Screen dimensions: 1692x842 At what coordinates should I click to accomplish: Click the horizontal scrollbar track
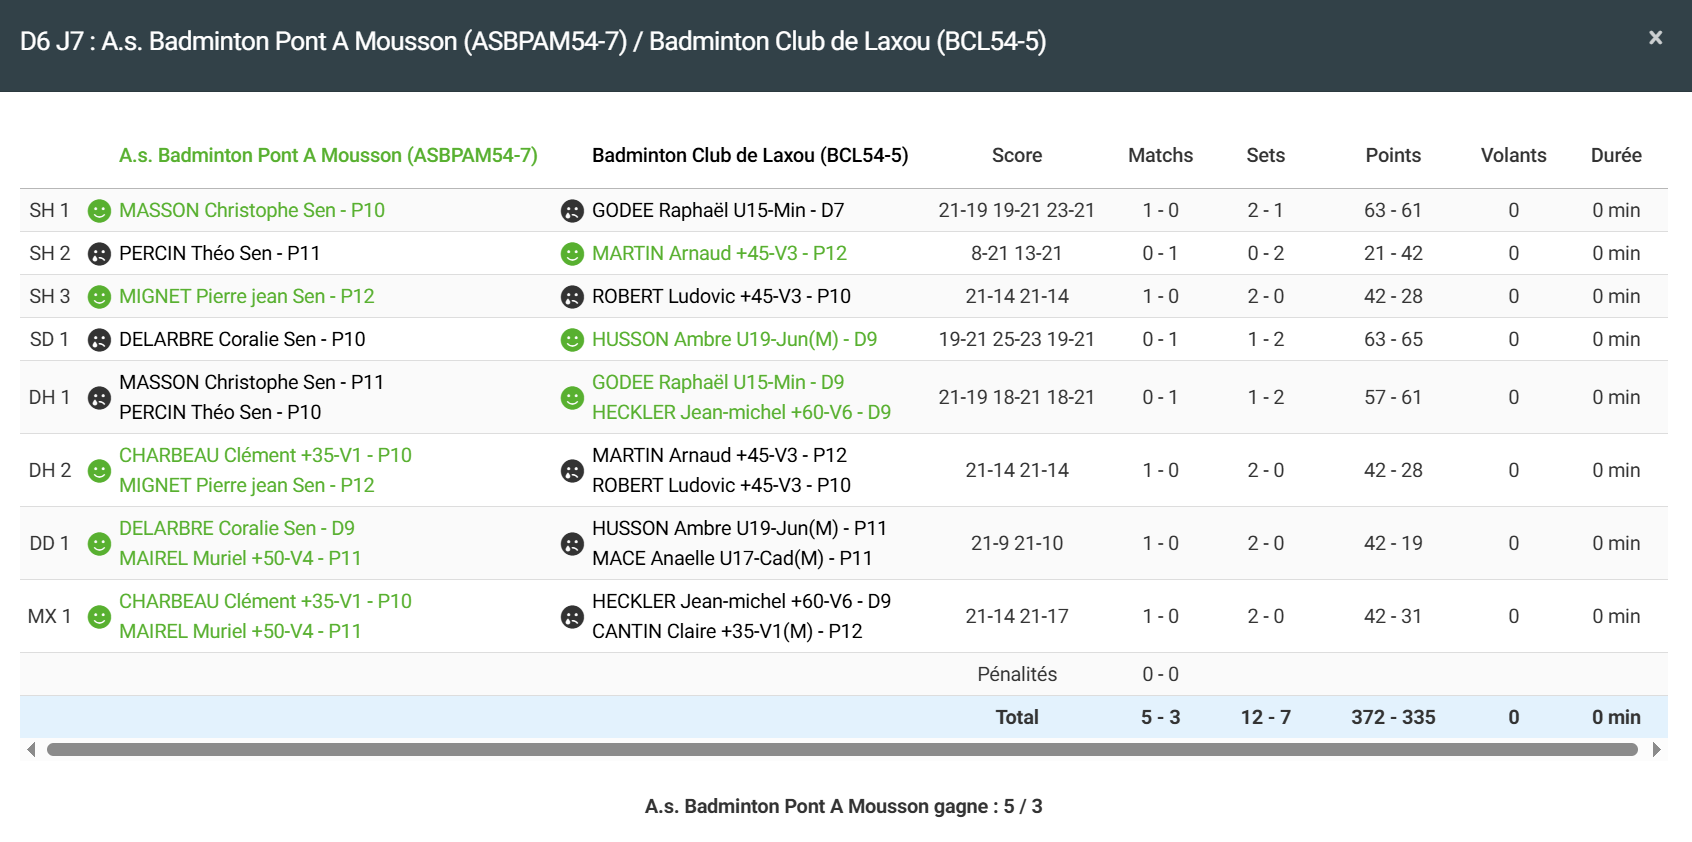point(842,750)
